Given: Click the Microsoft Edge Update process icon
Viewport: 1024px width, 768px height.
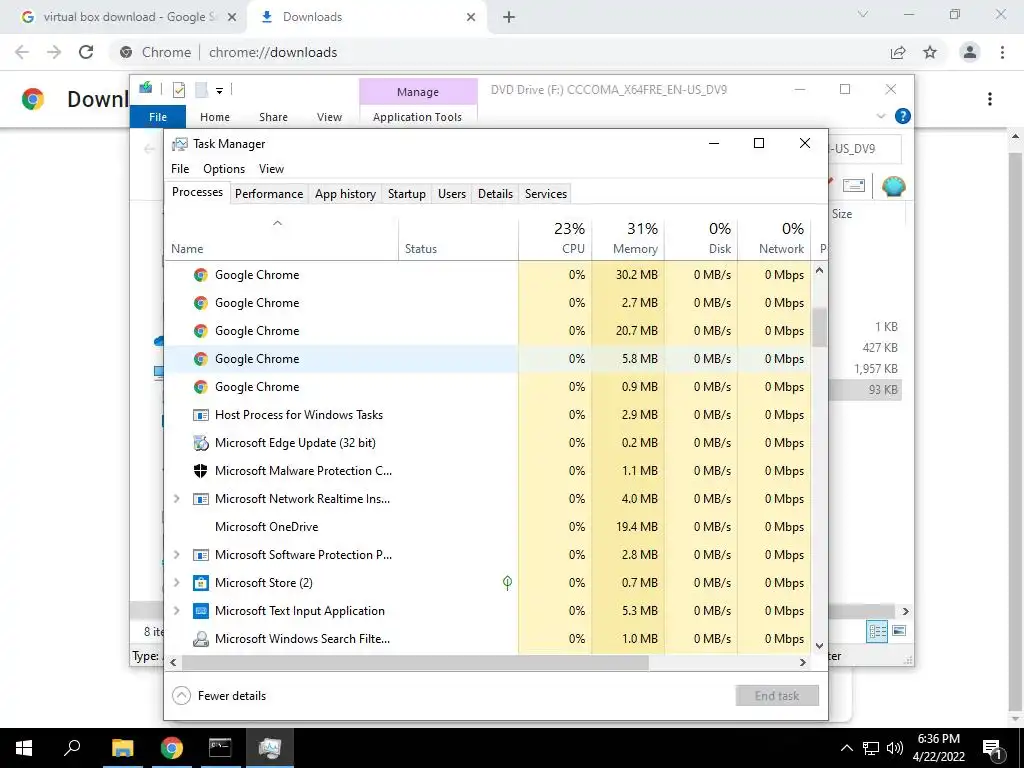Looking at the screenshot, I should tap(200, 443).
